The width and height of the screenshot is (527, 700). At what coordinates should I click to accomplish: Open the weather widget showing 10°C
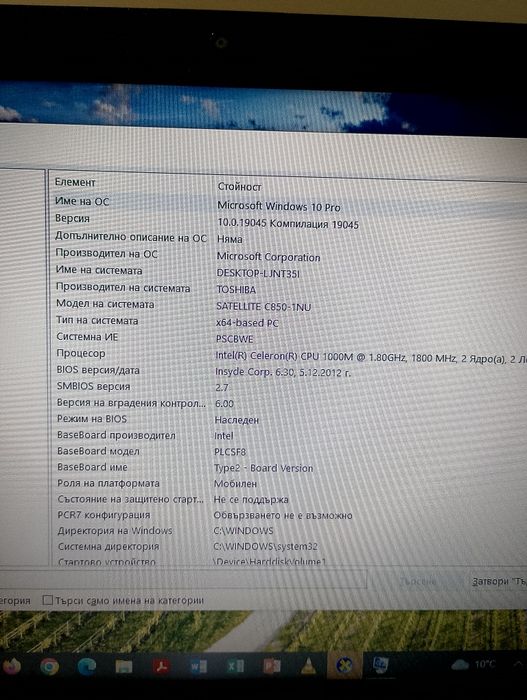pyautogui.click(x=473, y=664)
